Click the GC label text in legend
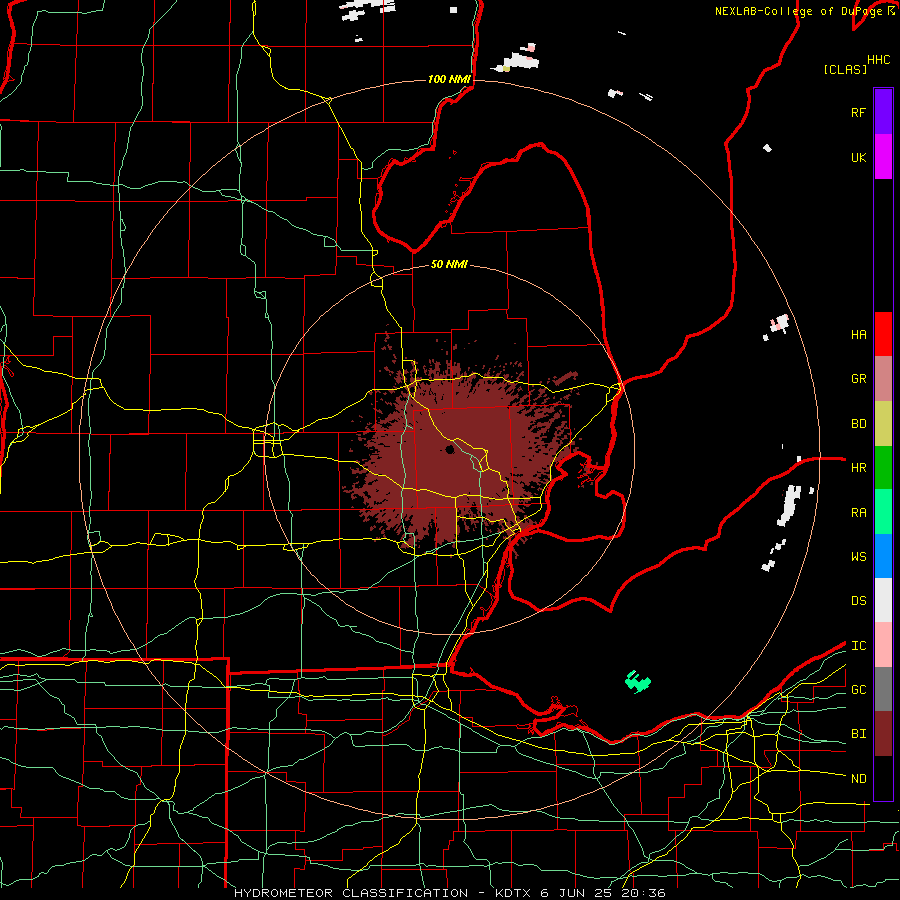This screenshot has width=900, height=900. click(x=858, y=690)
